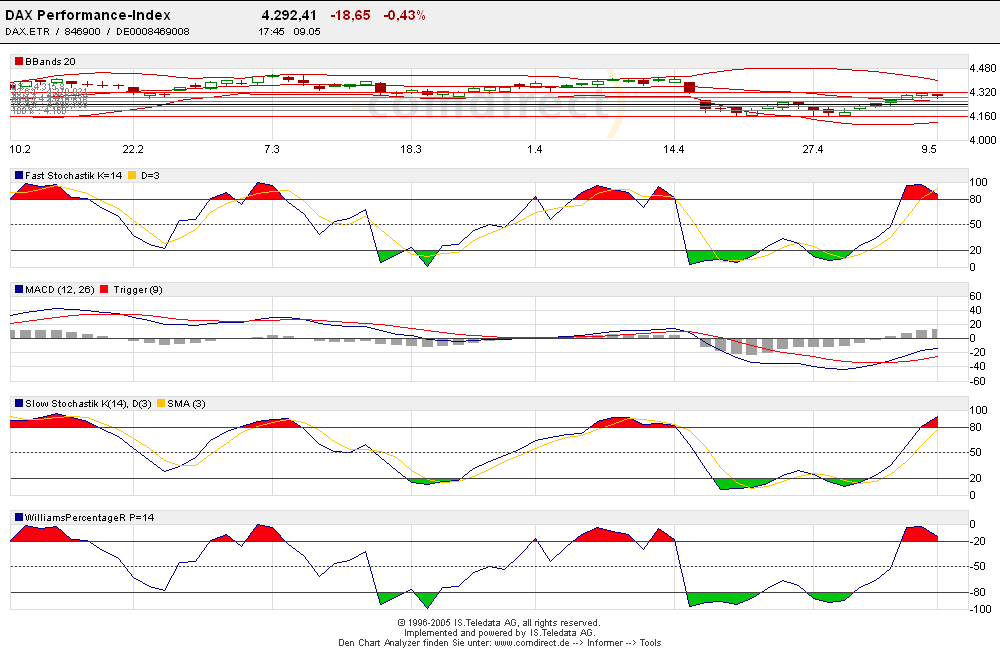Select the DAX Performance-Index title
Screen dimensions: 1000x648
[88, 15]
